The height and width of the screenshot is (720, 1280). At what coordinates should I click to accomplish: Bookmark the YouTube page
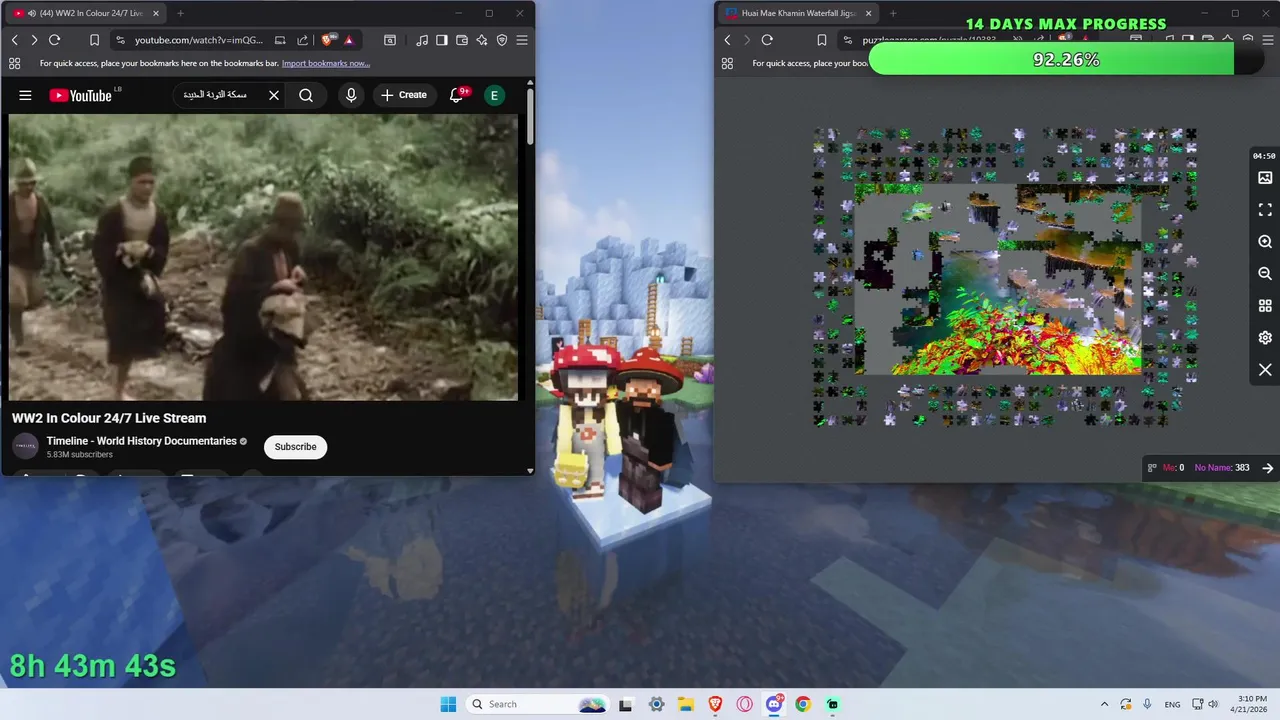pyautogui.click(x=94, y=40)
